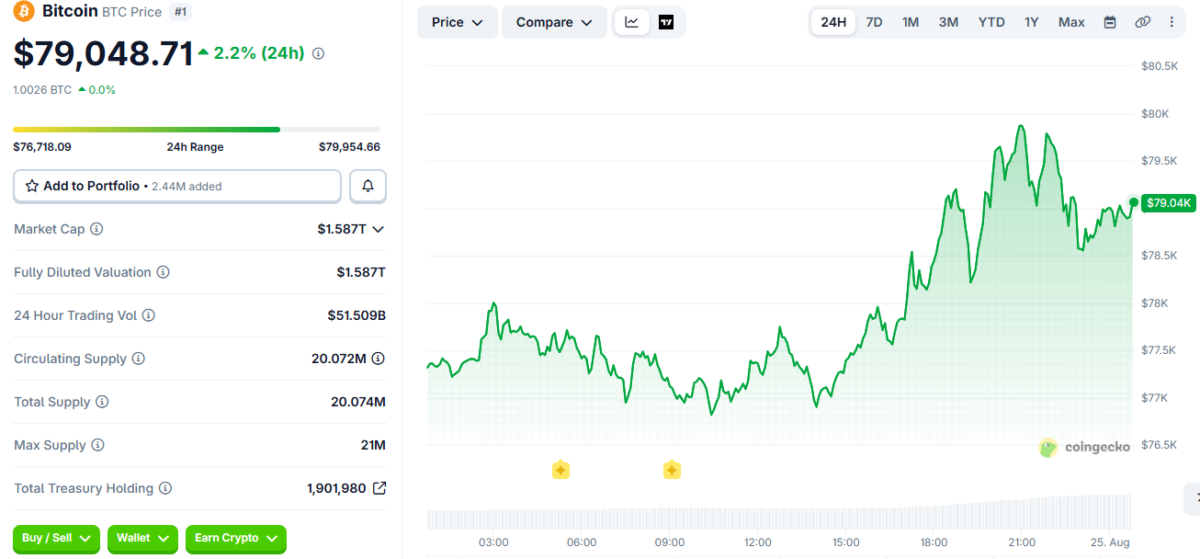Show Total Supply info icon
This screenshot has width=1200, height=559.
point(102,402)
